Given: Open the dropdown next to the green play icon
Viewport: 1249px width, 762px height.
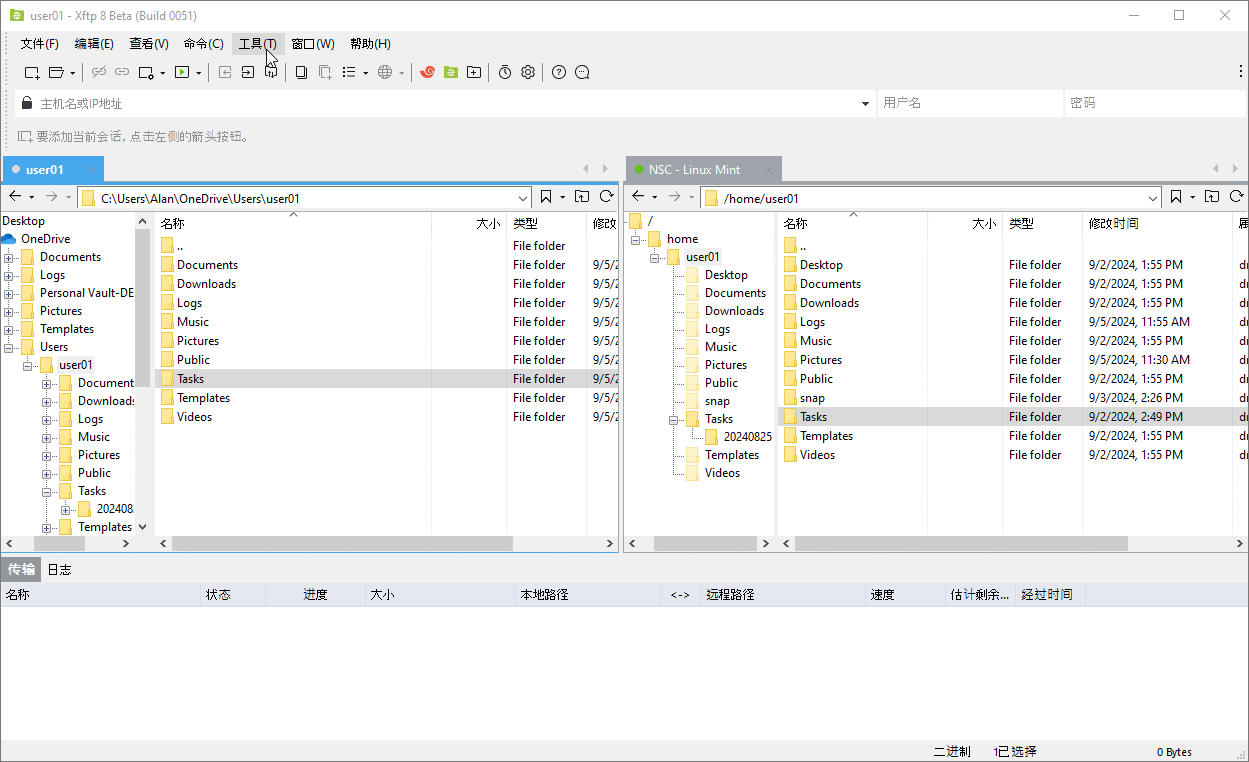Looking at the screenshot, I should click(x=198, y=73).
